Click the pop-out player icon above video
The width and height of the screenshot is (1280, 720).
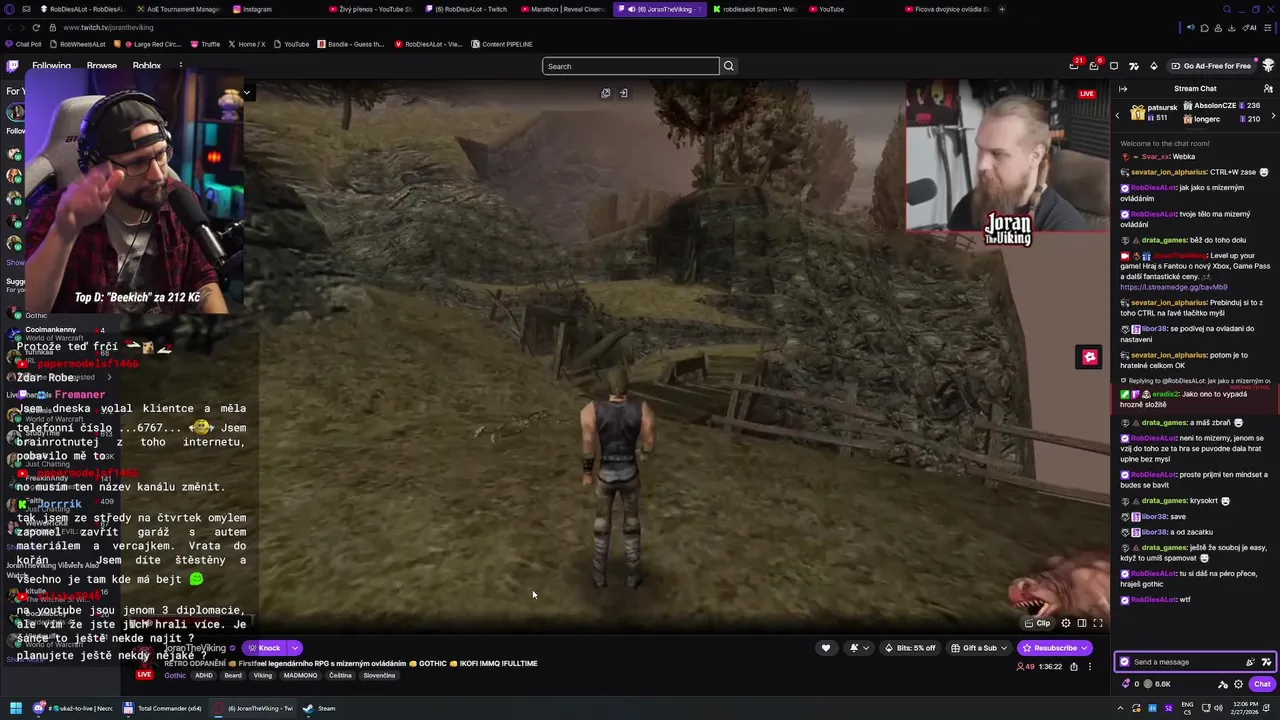605,93
